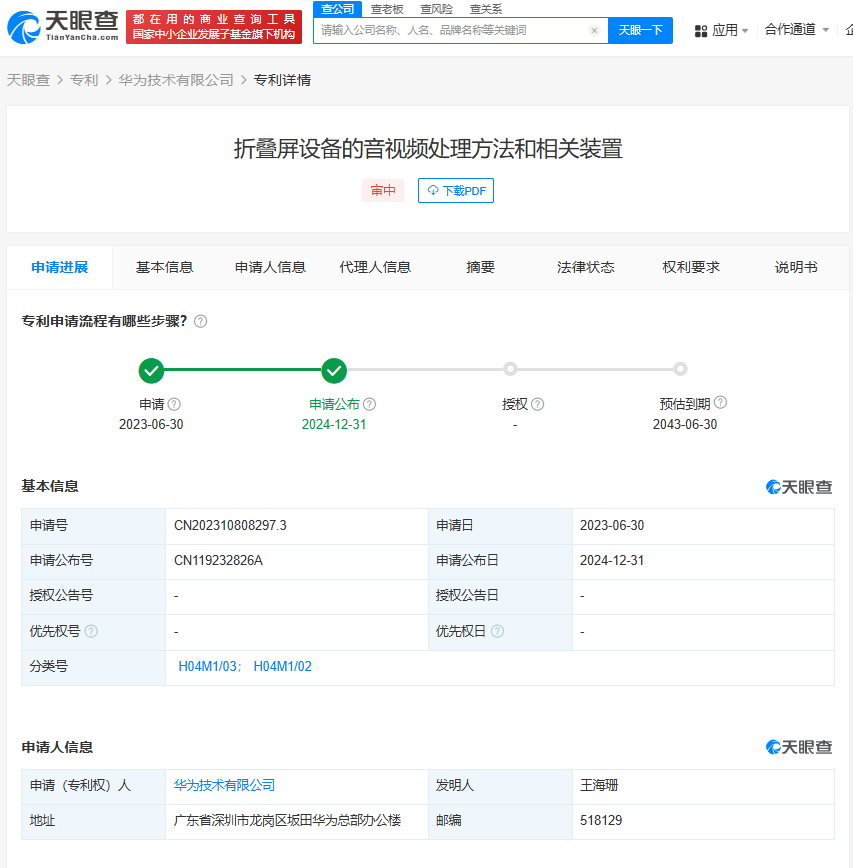
Task: Click the help icon next to 预估到期
Action: tap(720, 403)
